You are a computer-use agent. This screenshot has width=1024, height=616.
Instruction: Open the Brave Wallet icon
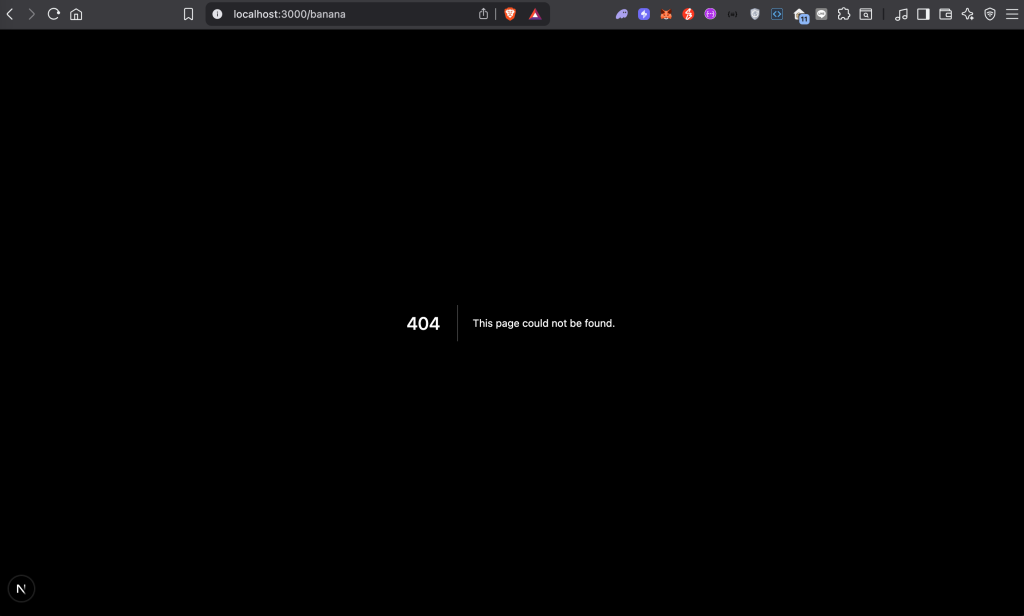tap(946, 14)
